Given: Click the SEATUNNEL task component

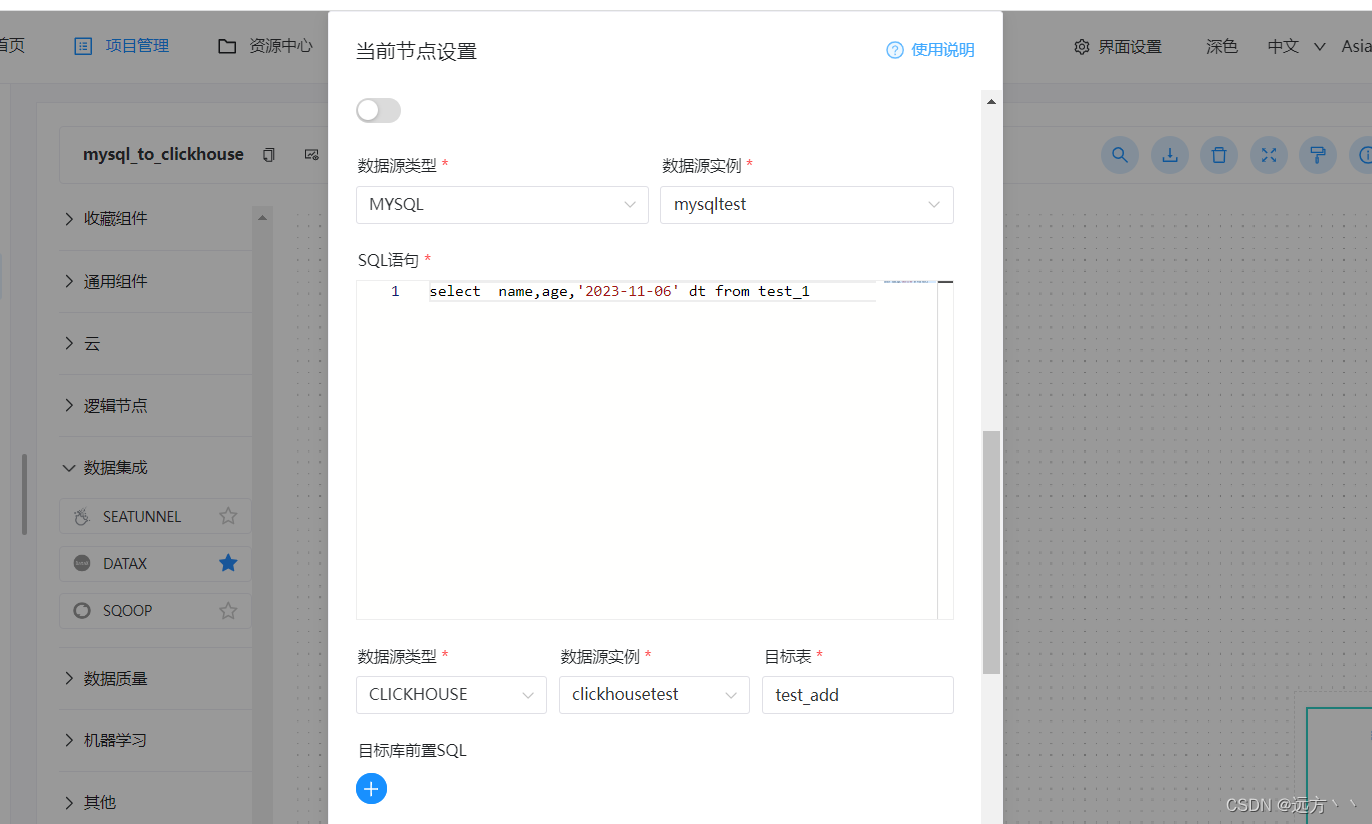Looking at the screenshot, I should (x=155, y=517).
